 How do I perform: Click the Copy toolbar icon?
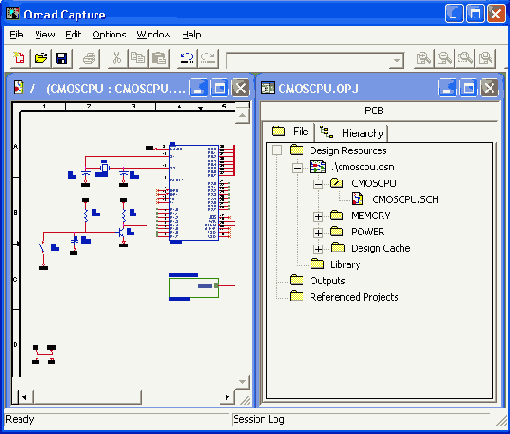tap(138, 58)
